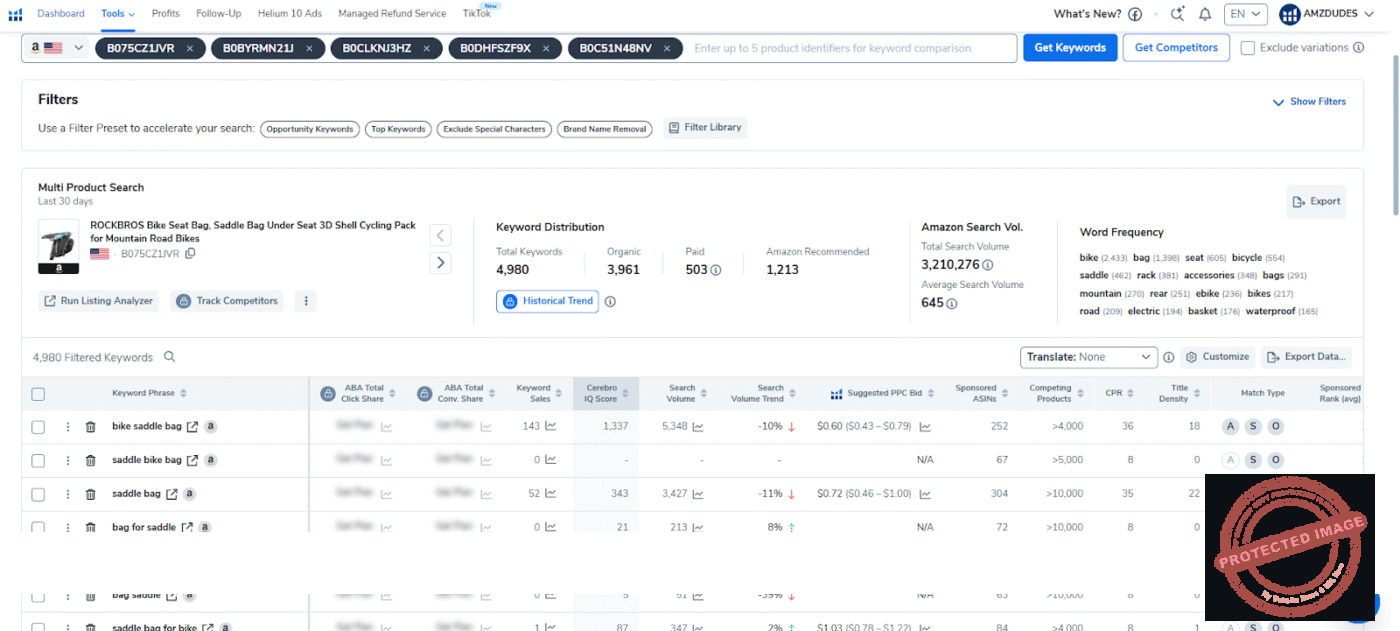Show Keyword Sales graph for bike saddle bag (143)
This screenshot has width=1400, height=631.
pyautogui.click(x=551, y=427)
